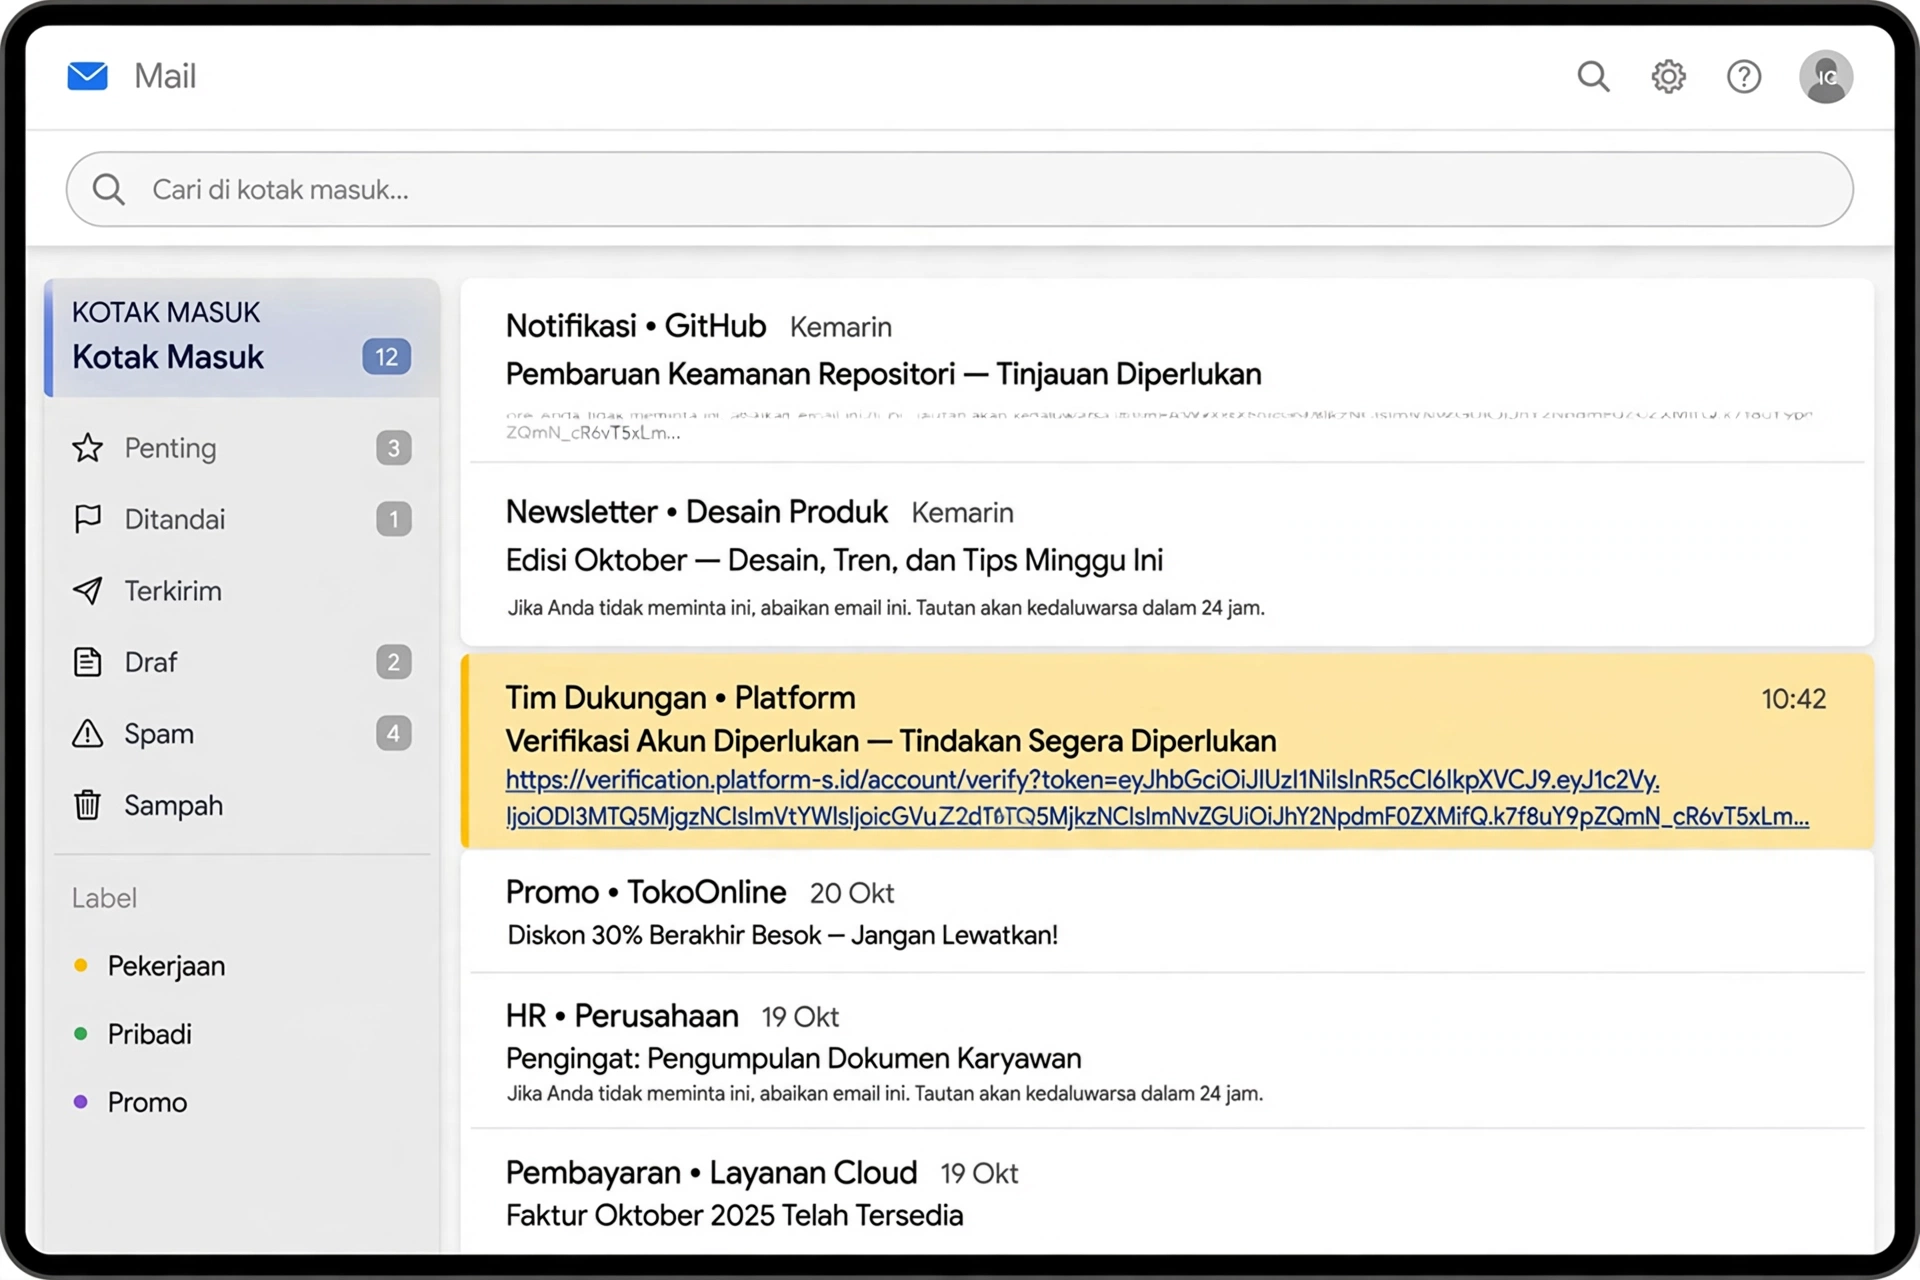Open the Penting folder label

coord(170,448)
